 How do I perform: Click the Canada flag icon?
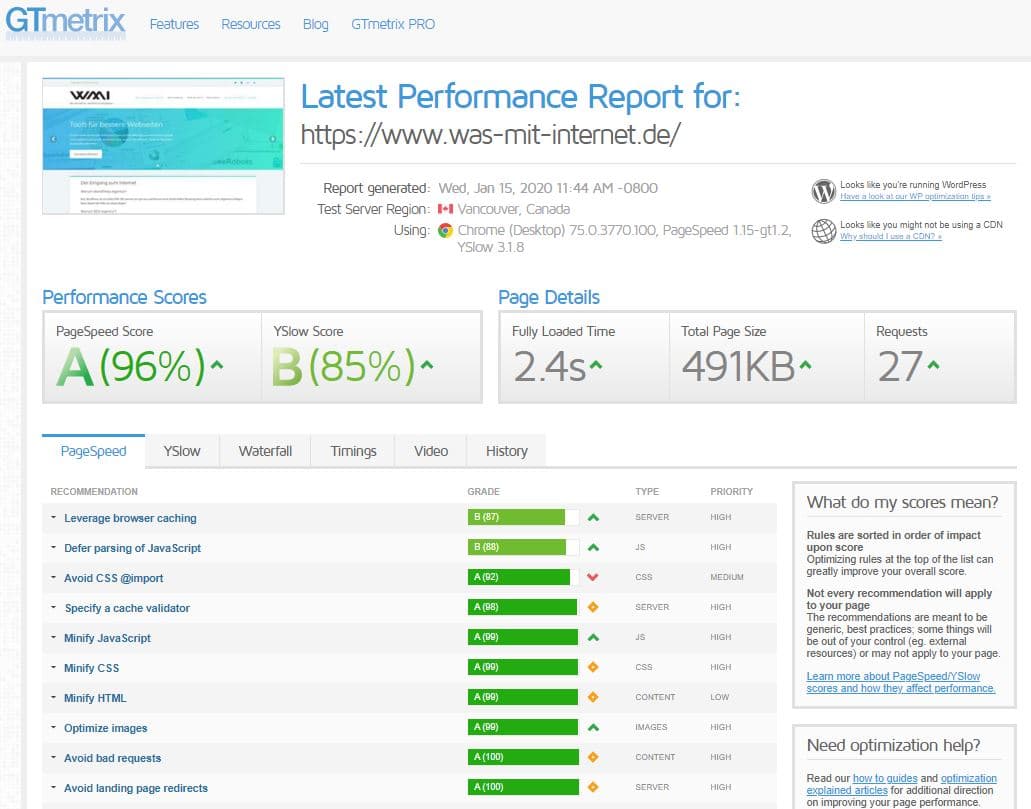coord(445,209)
